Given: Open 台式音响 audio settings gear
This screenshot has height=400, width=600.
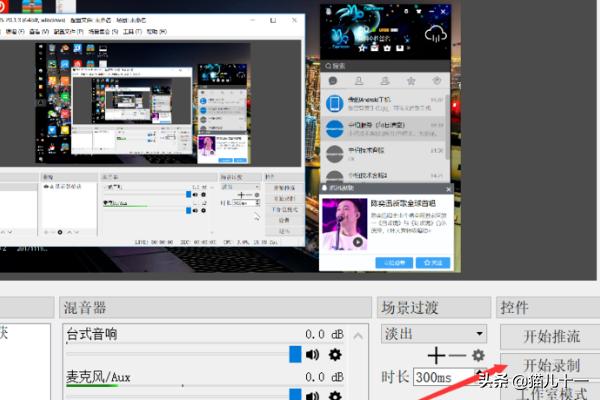Looking at the screenshot, I should pyautogui.click(x=335, y=354).
